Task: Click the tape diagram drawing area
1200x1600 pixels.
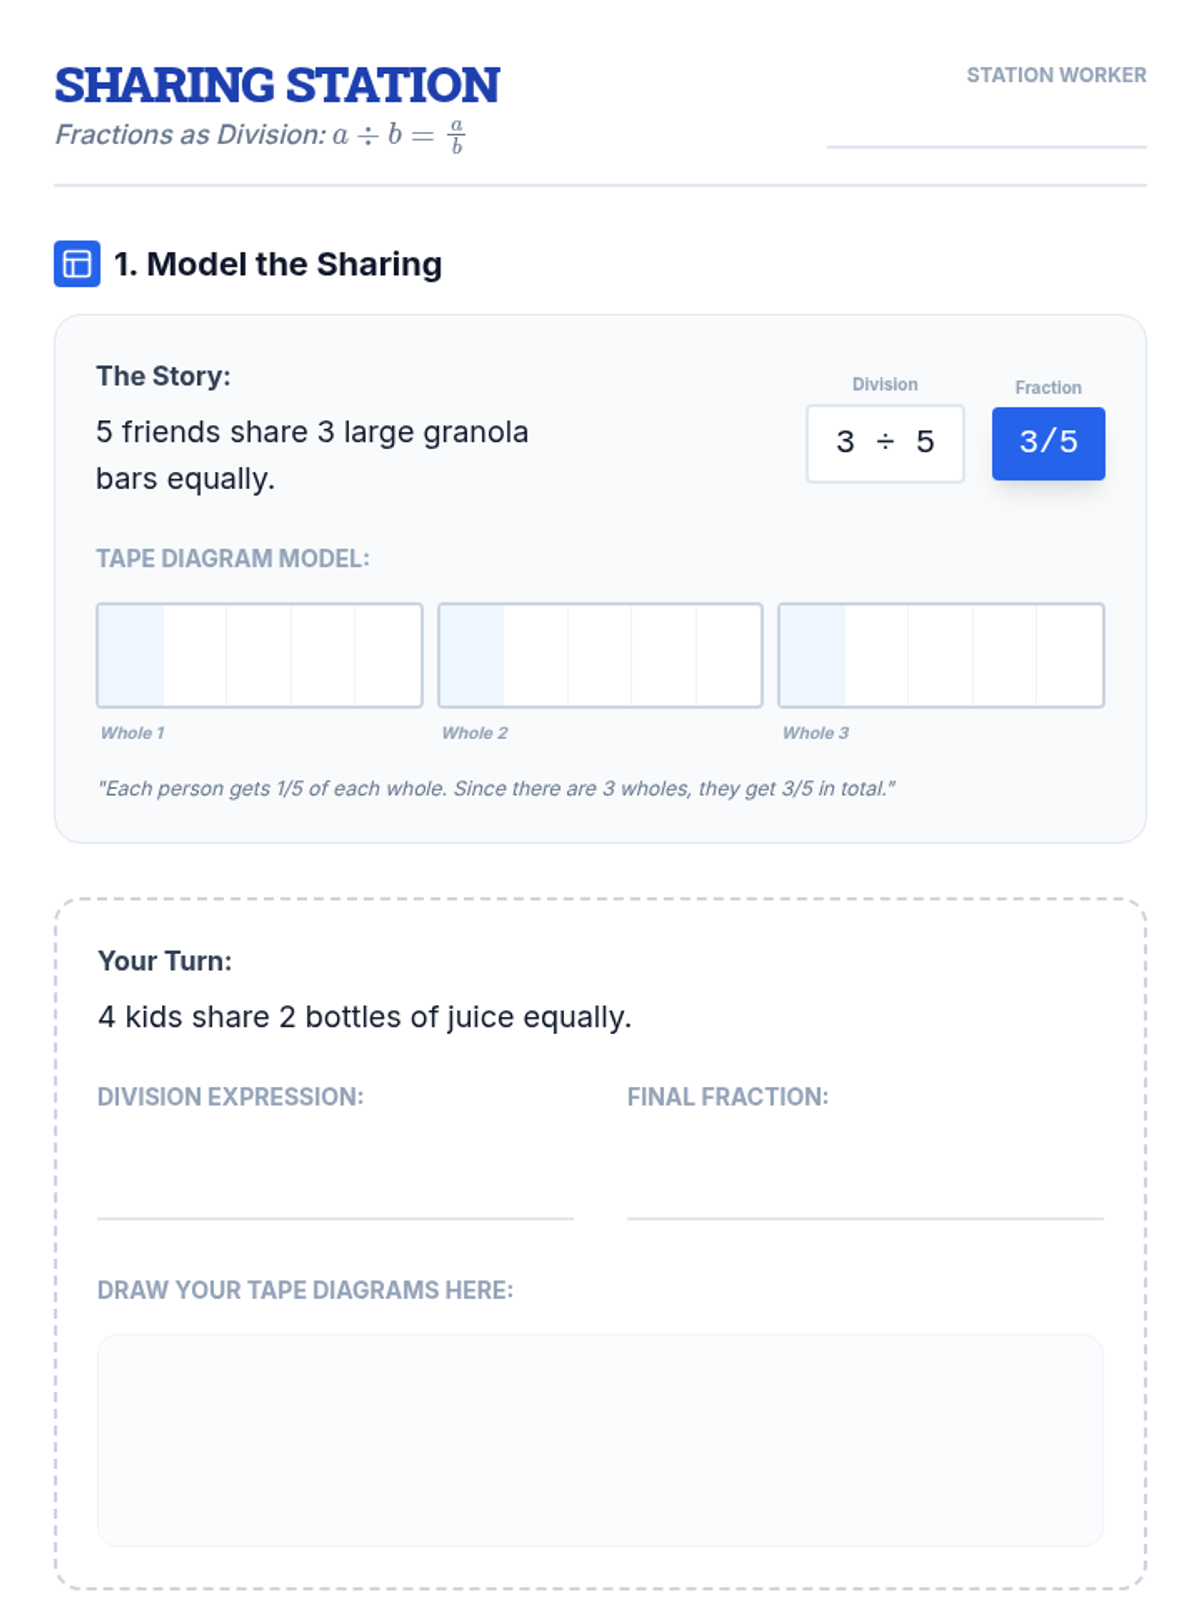Action: coord(600,1440)
